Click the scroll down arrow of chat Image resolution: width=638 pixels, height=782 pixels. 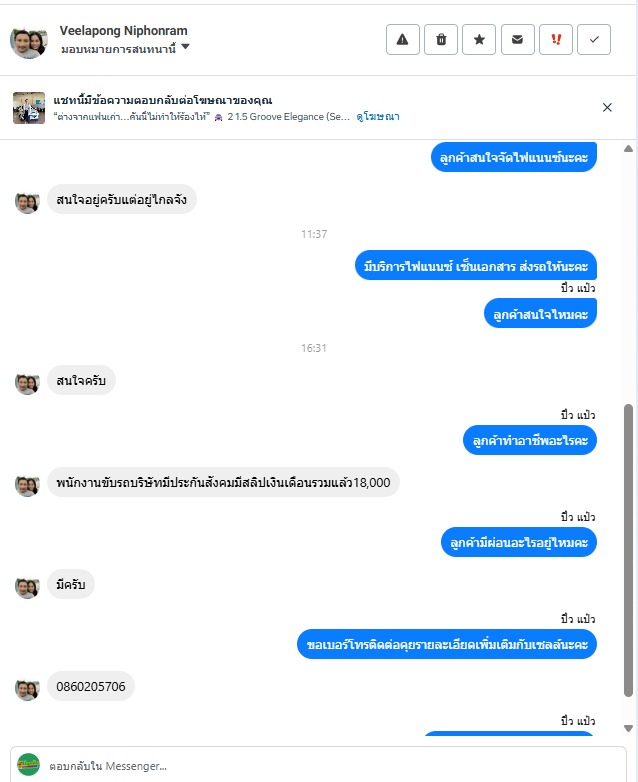click(x=629, y=728)
